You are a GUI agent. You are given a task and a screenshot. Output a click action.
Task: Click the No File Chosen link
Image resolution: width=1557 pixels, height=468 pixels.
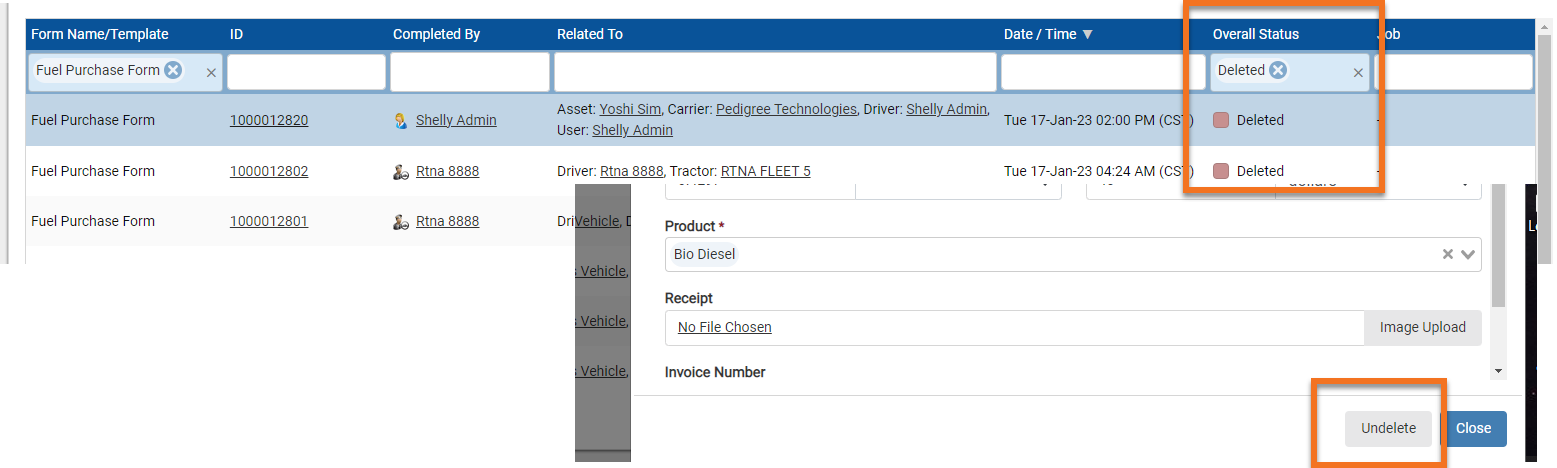point(724,327)
